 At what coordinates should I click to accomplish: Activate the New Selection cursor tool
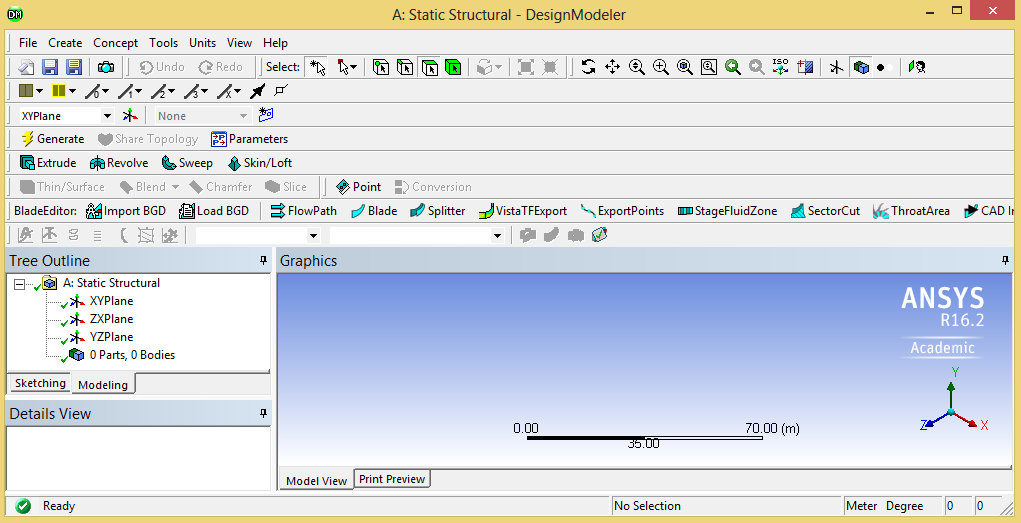317,67
